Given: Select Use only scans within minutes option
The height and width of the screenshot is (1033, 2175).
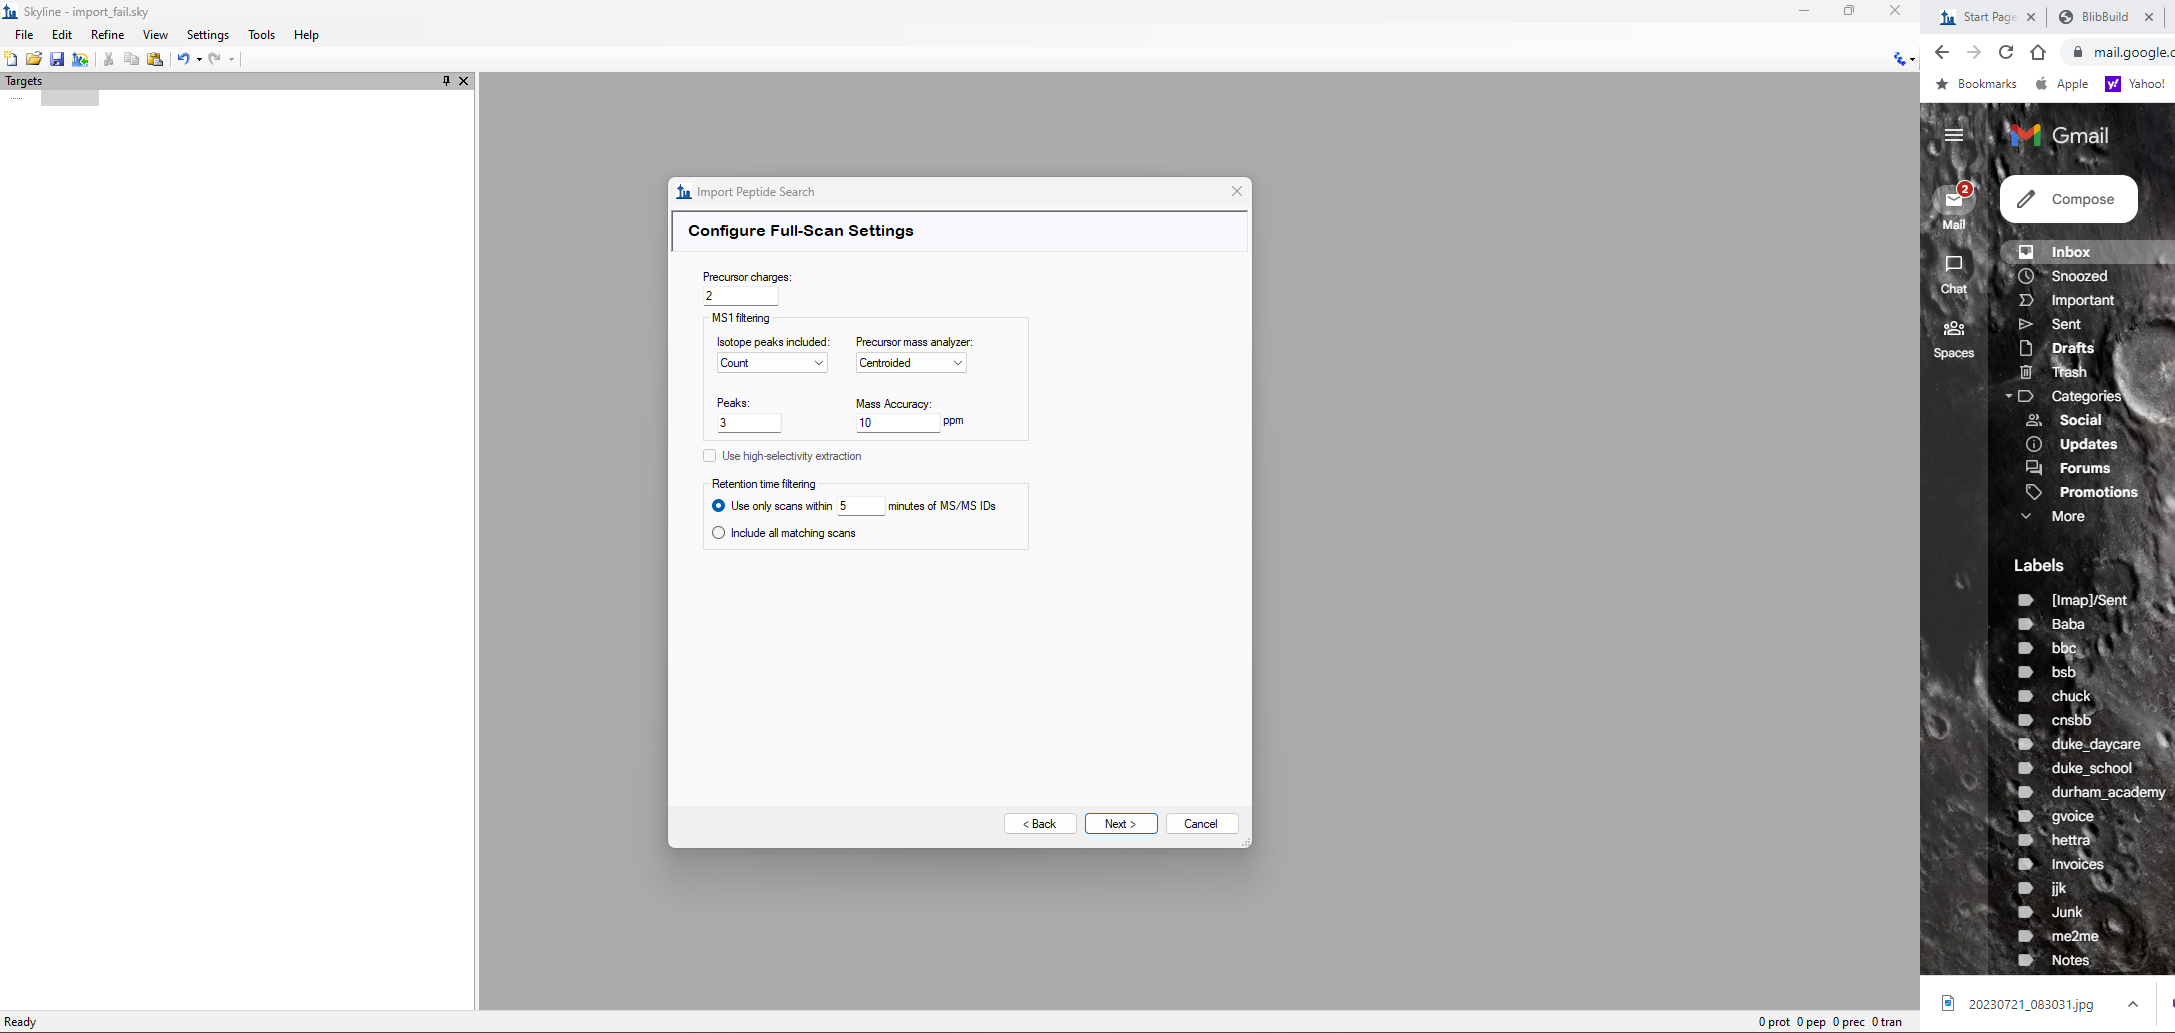Looking at the screenshot, I should tap(718, 506).
